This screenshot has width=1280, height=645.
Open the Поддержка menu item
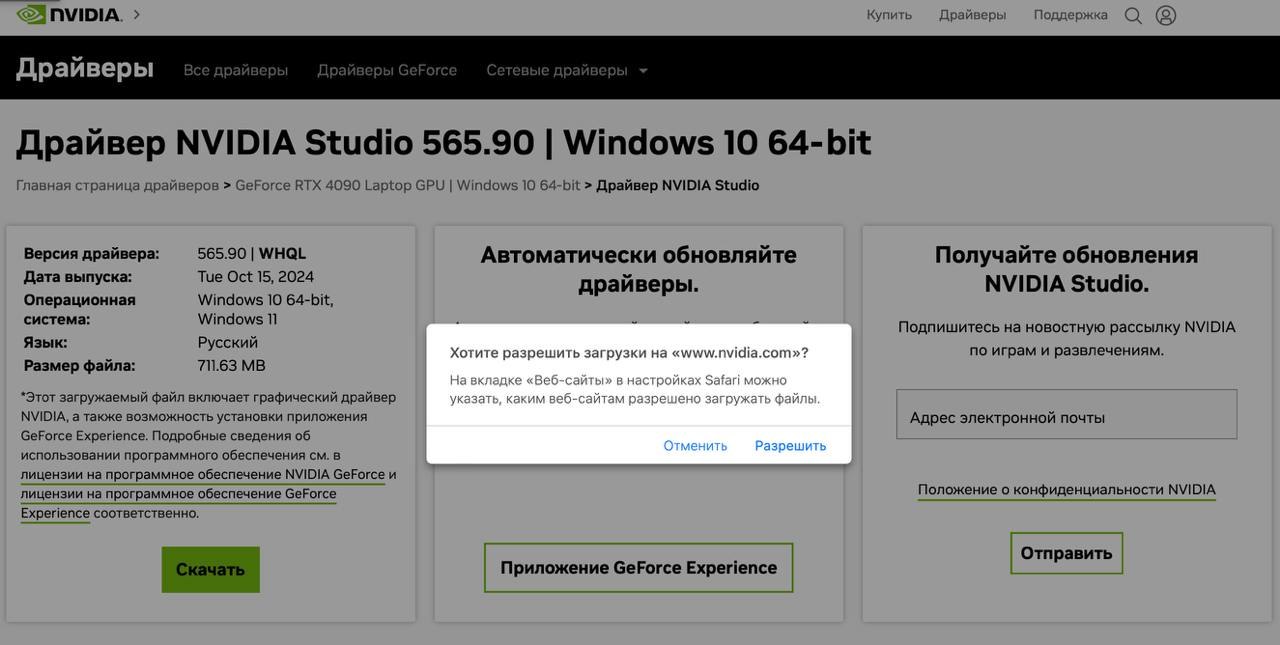tap(1070, 15)
